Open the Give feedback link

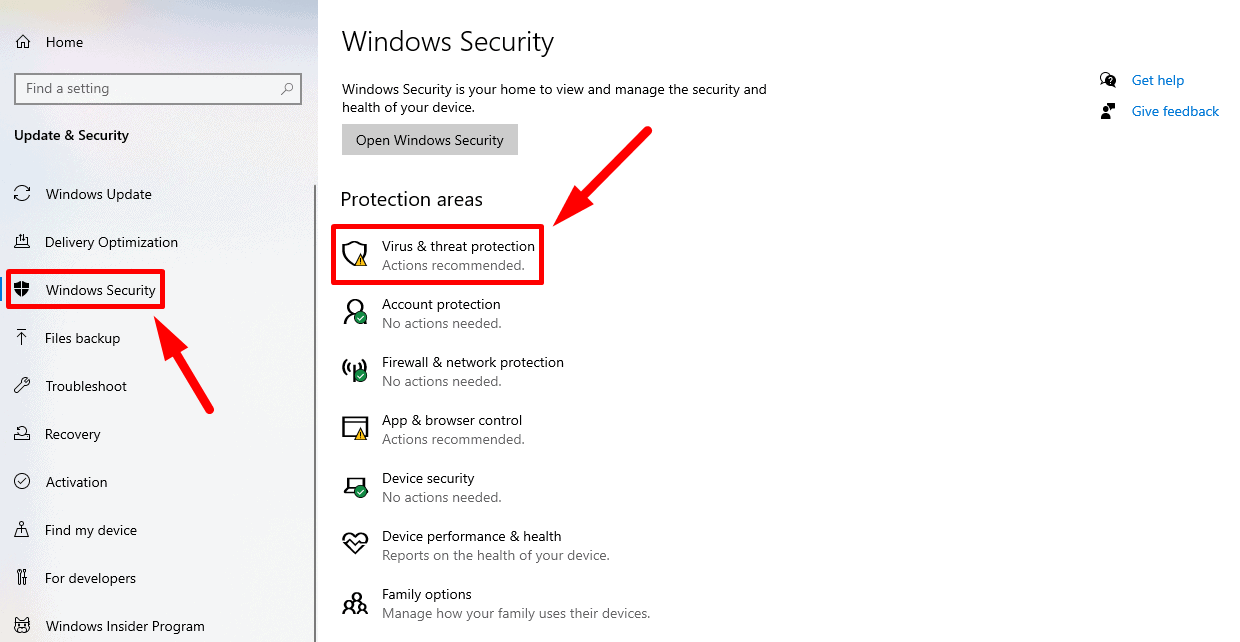1175,111
